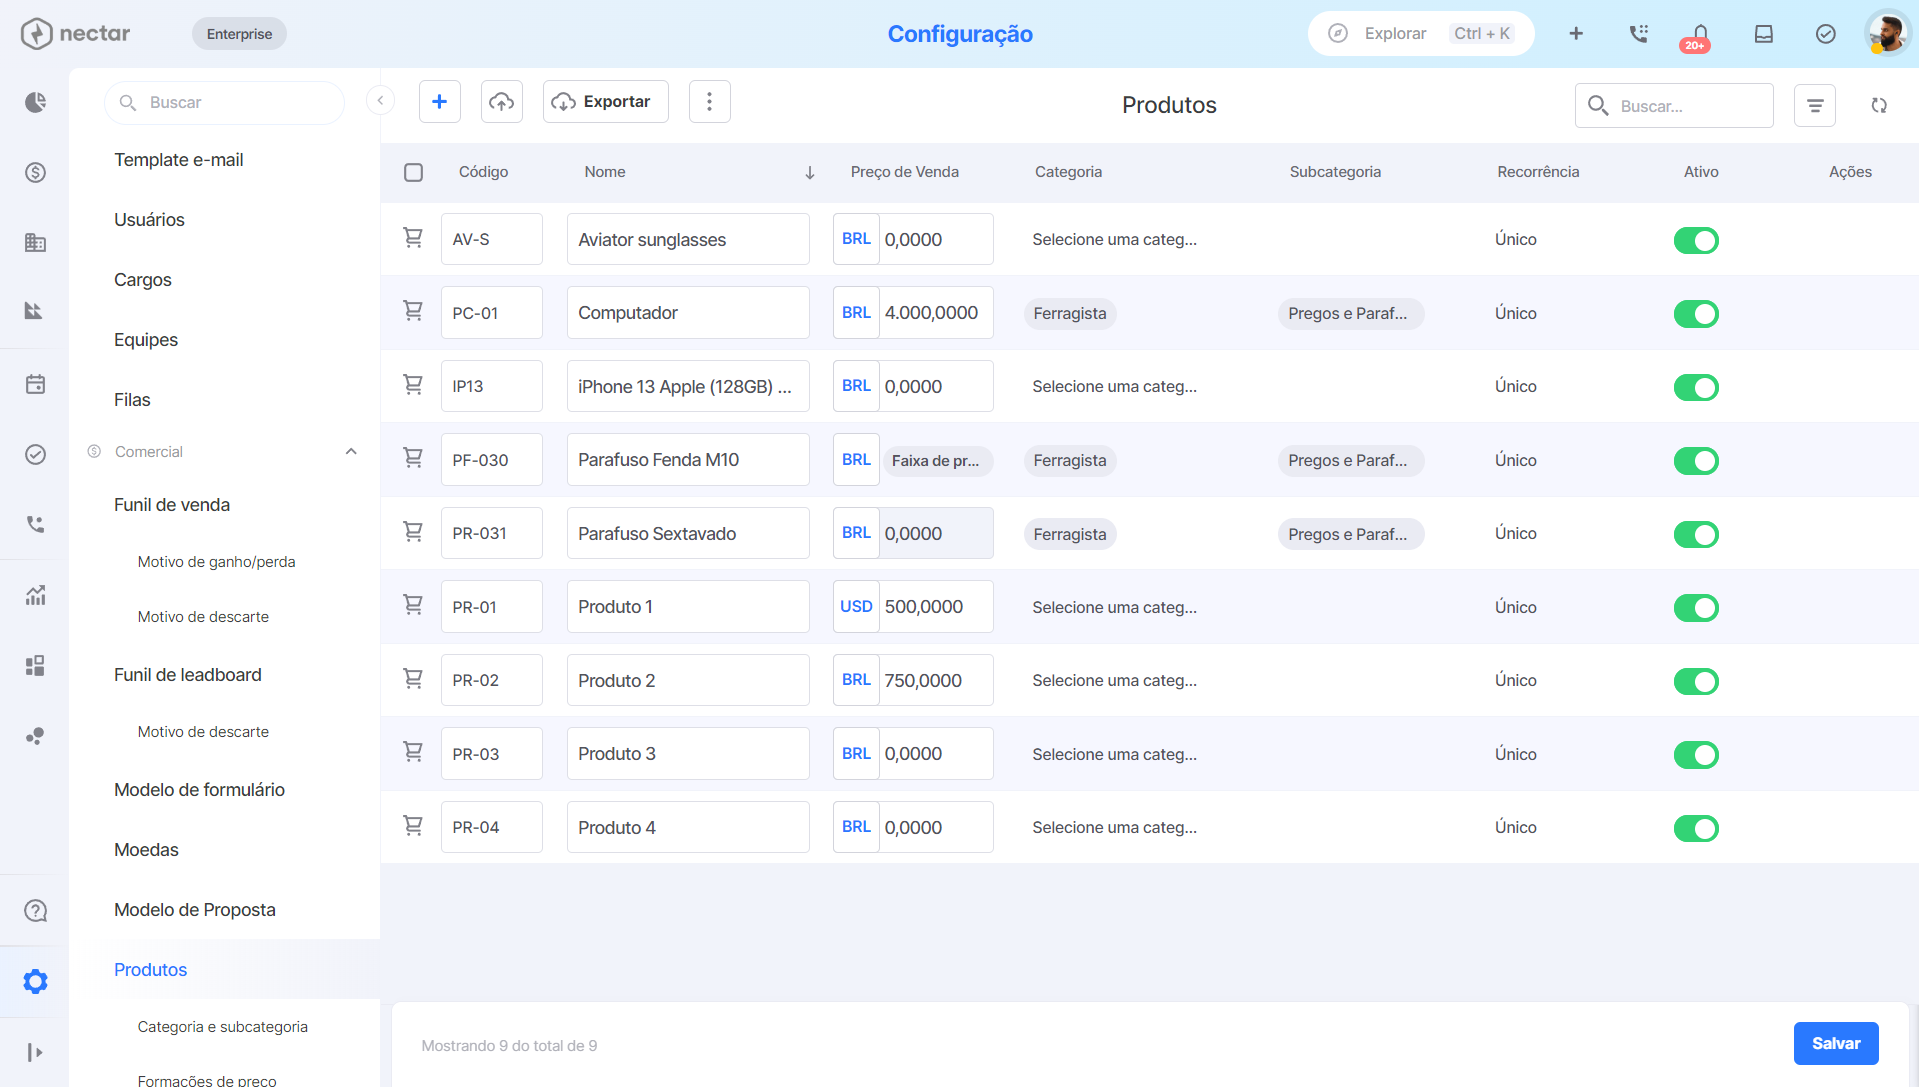
Task: Click the Salvar button
Action: coord(1836,1043)
